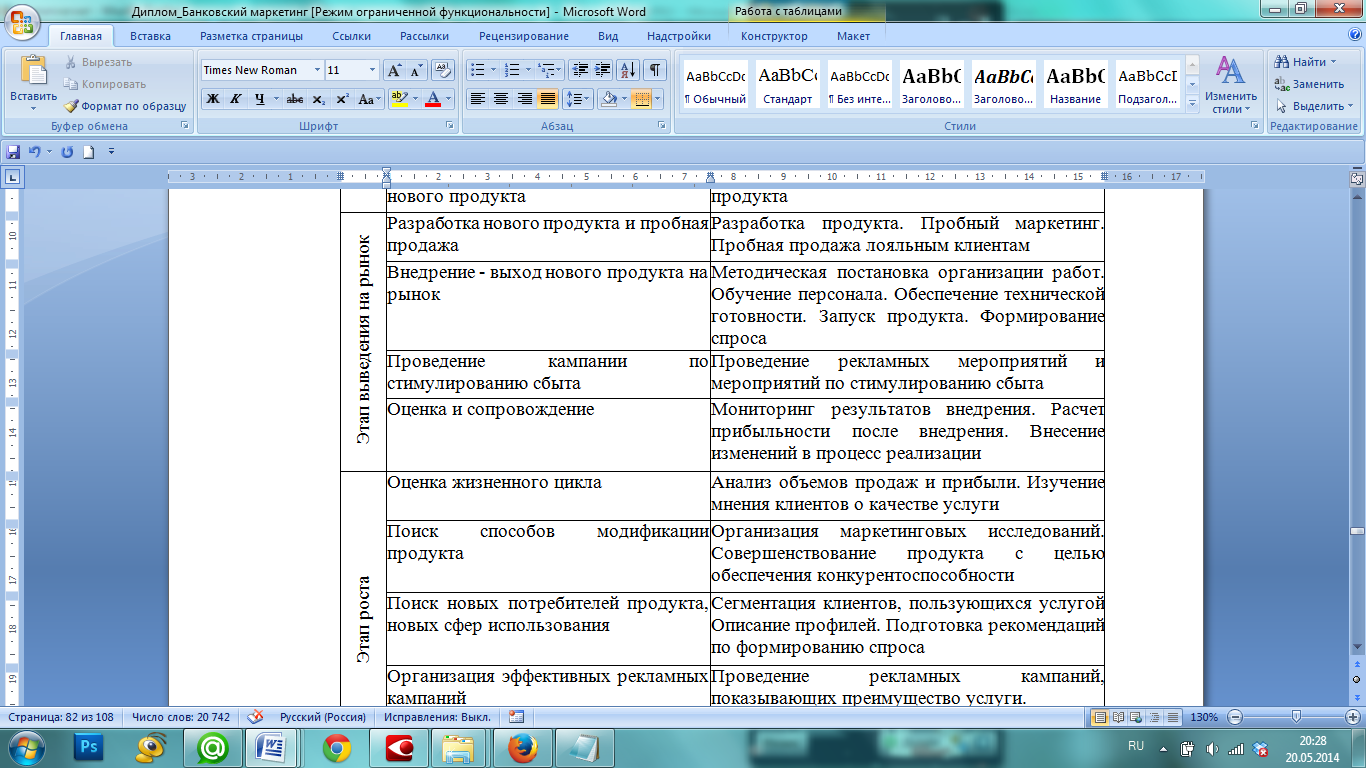Click Найти search button
The image size is (1366, 768).
coord(1306,62)
